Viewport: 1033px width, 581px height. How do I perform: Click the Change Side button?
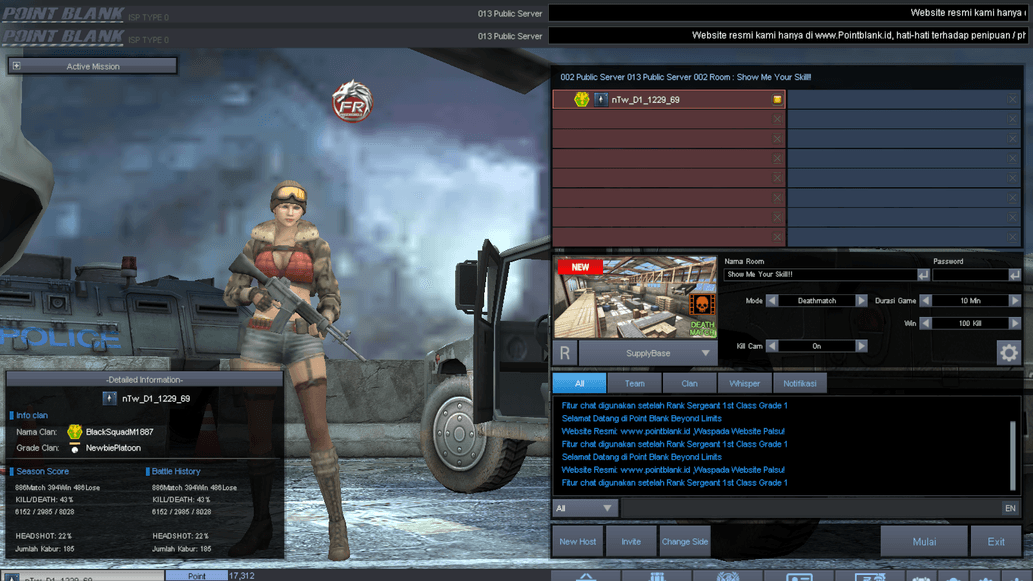click(x=685, y=541)
